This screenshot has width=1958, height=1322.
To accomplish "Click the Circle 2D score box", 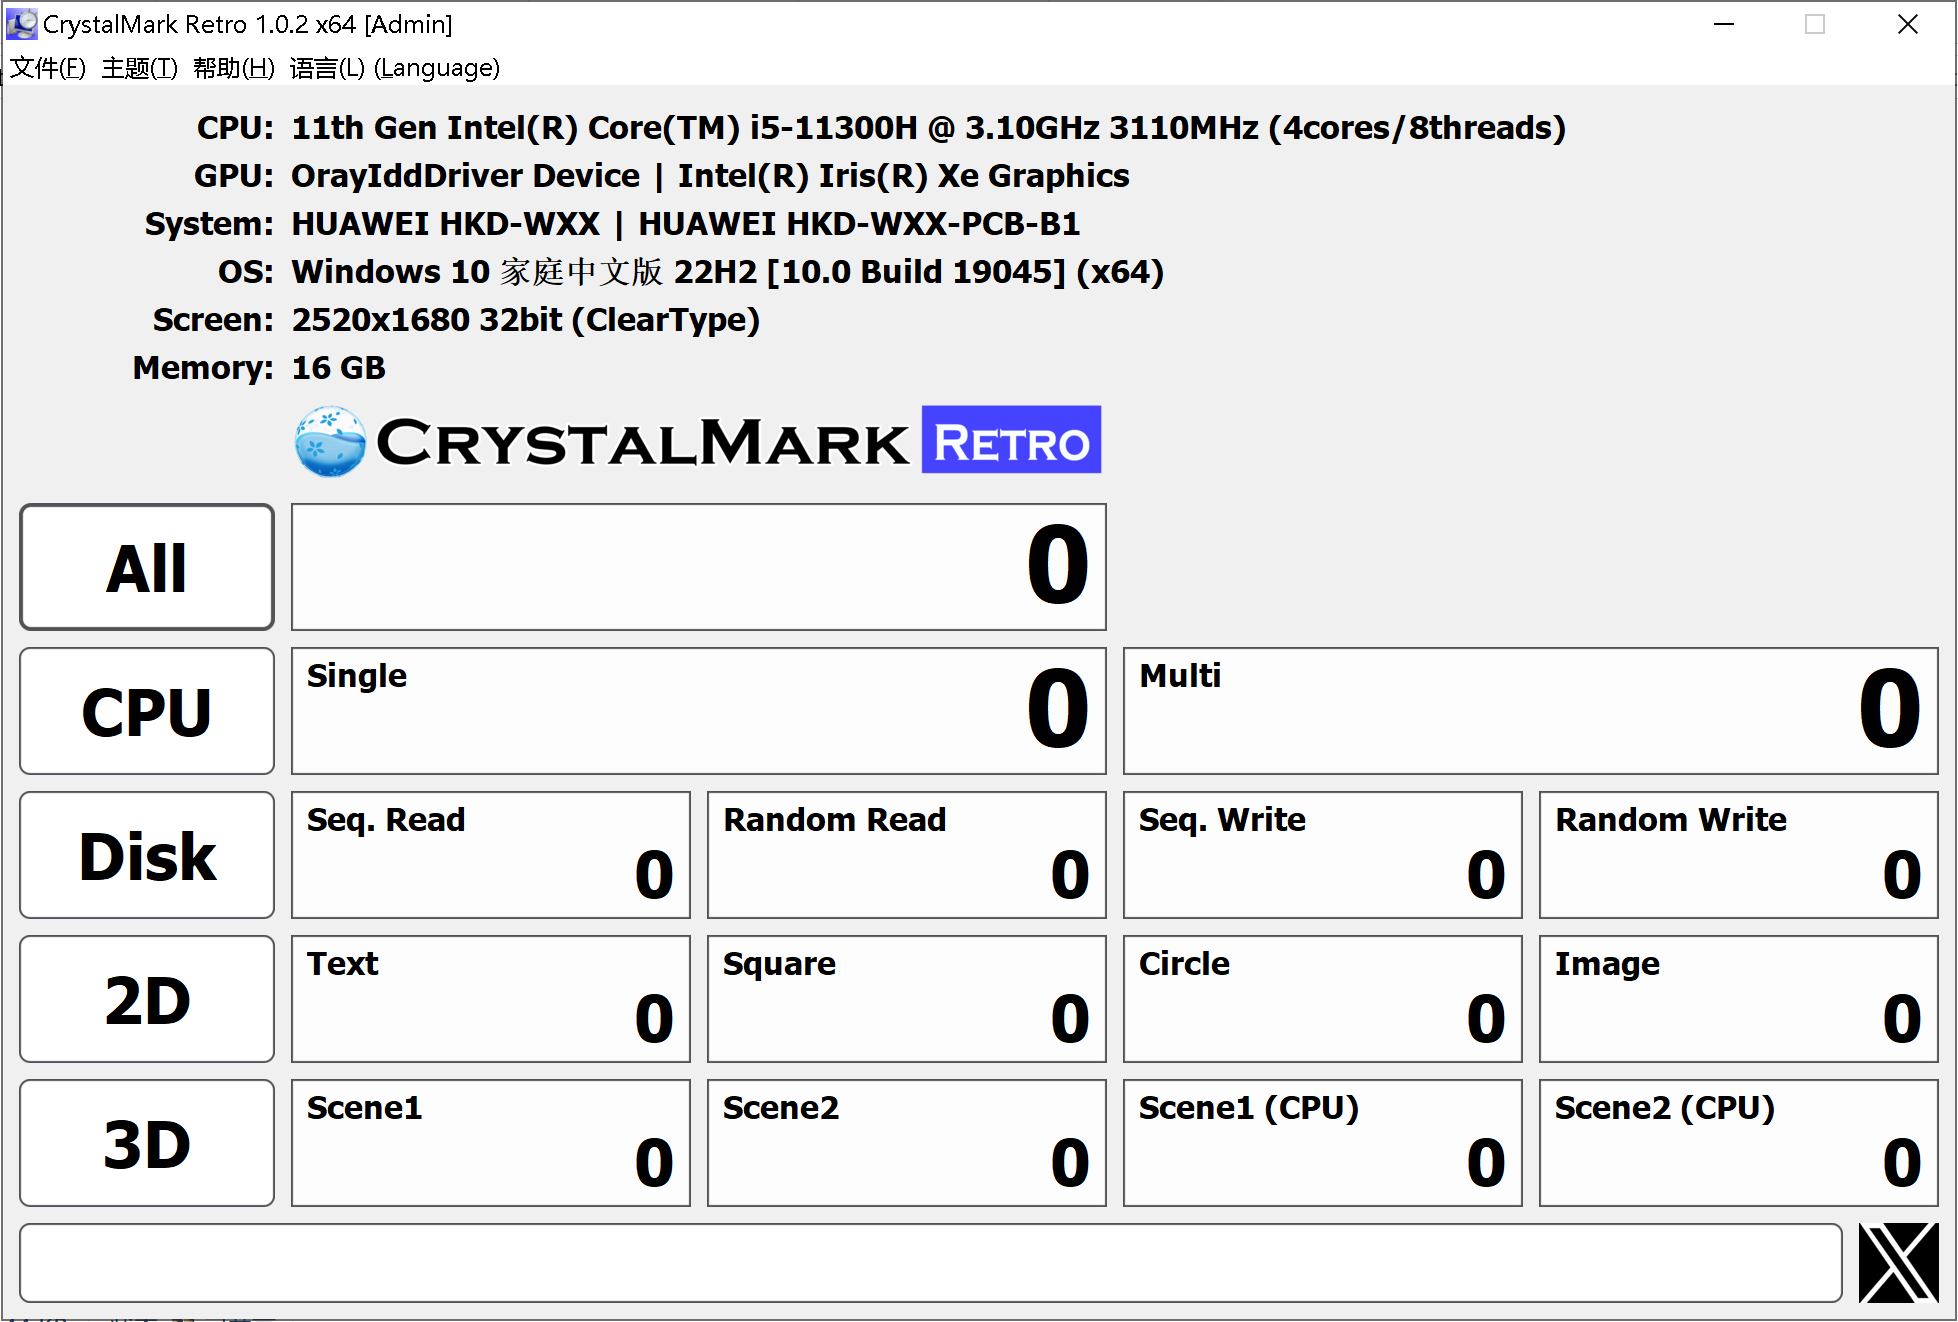I will [1323, 999].
